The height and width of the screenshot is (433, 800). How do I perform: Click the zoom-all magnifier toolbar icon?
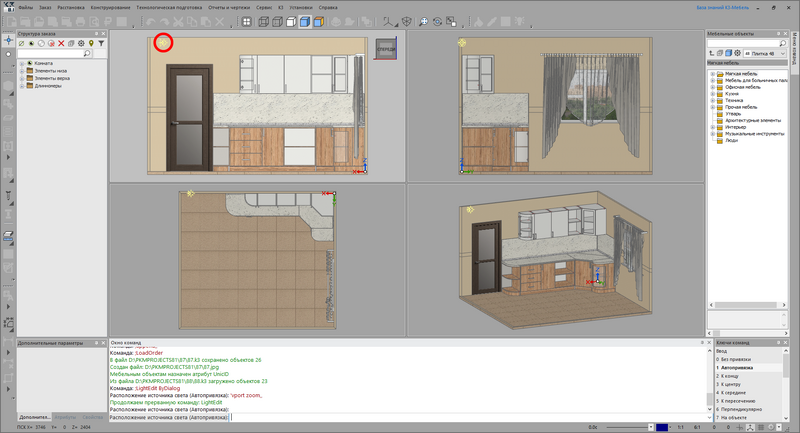[423, 22]
